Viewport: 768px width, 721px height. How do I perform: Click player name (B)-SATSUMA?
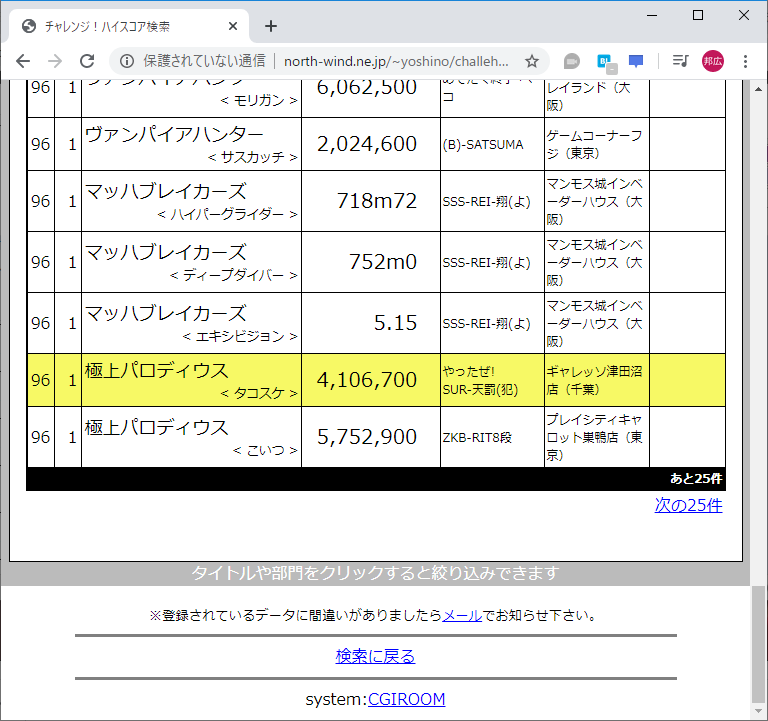[483, 144]
